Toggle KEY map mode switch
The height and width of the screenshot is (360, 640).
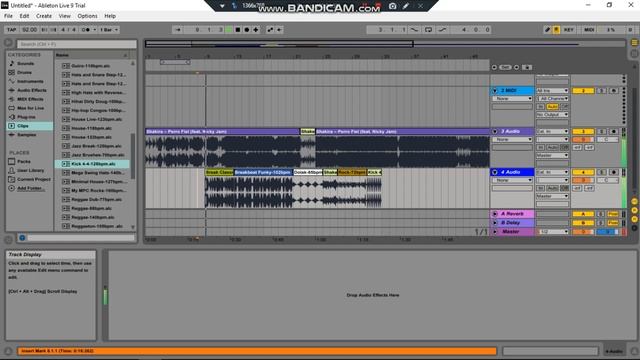pos(569,30)
